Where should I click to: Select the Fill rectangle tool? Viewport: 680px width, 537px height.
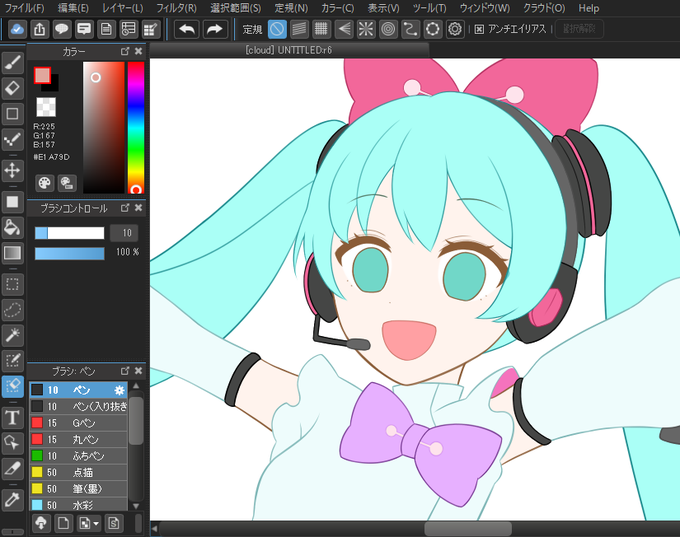tap(12, 202)
